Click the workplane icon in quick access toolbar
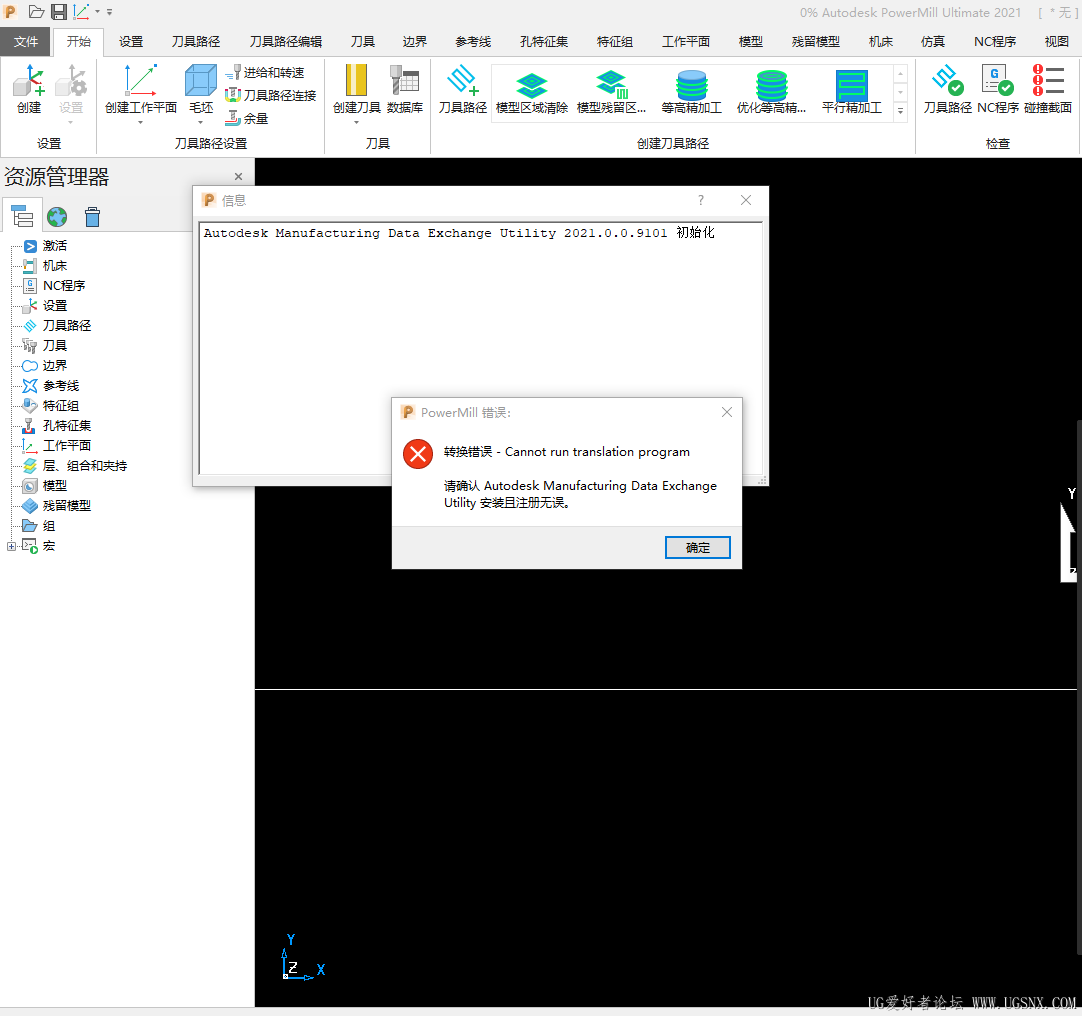Viewport: 1082px width, 1016px height. [81, 12]
